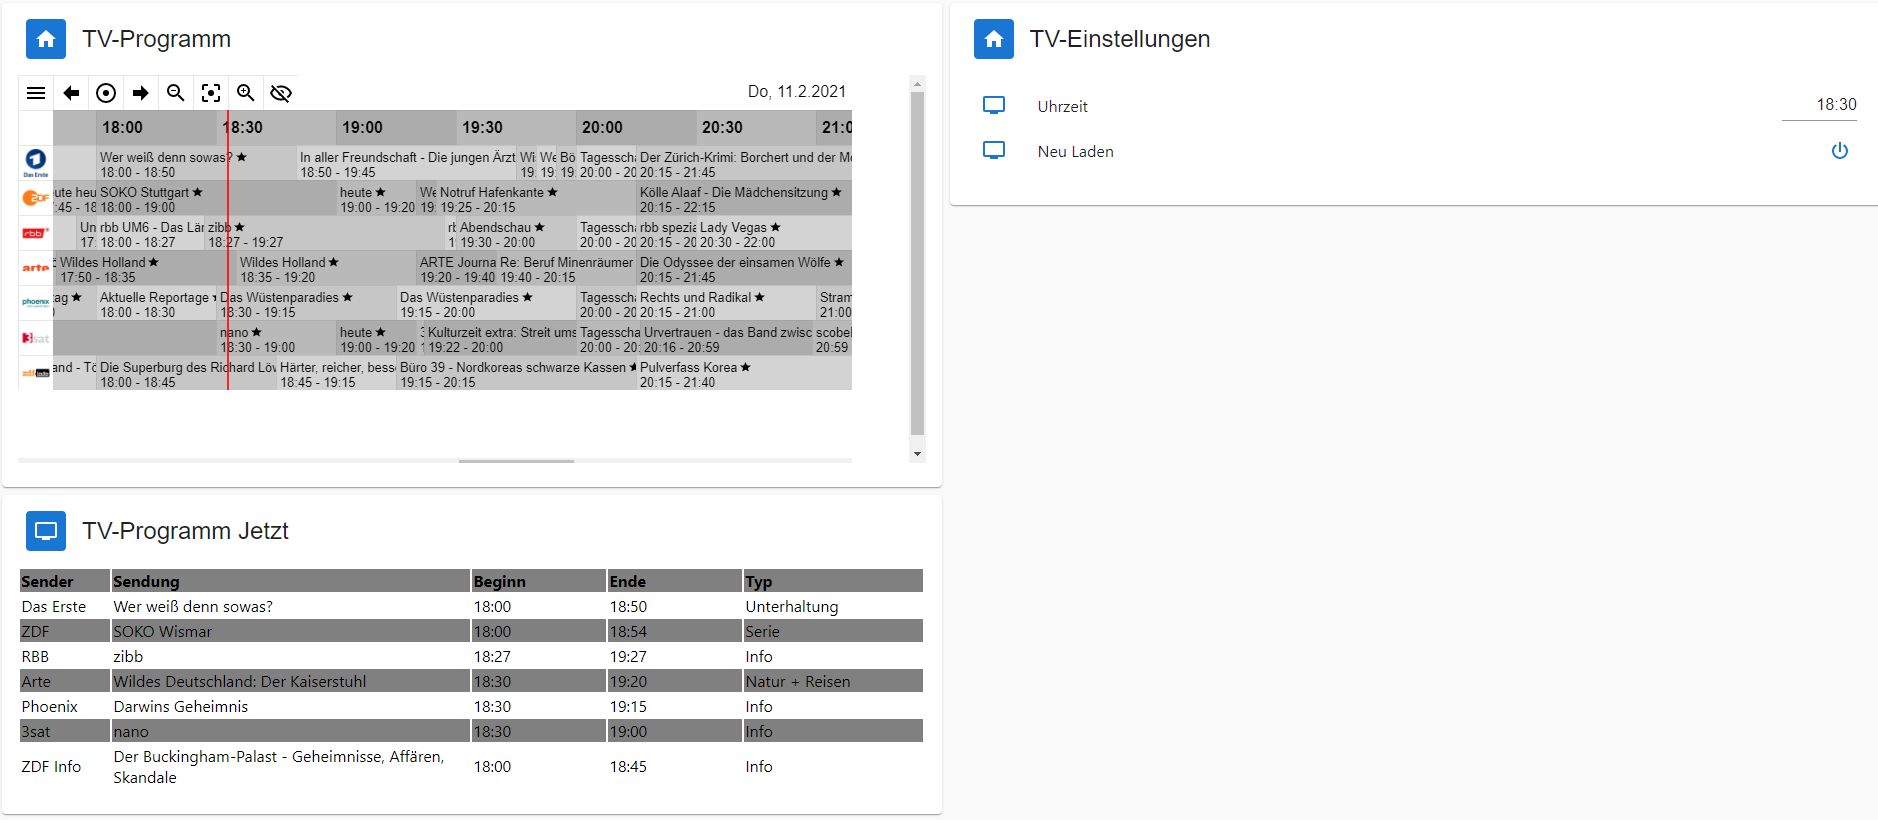Click the TV-Einstellungen home icon

point(994,39)
